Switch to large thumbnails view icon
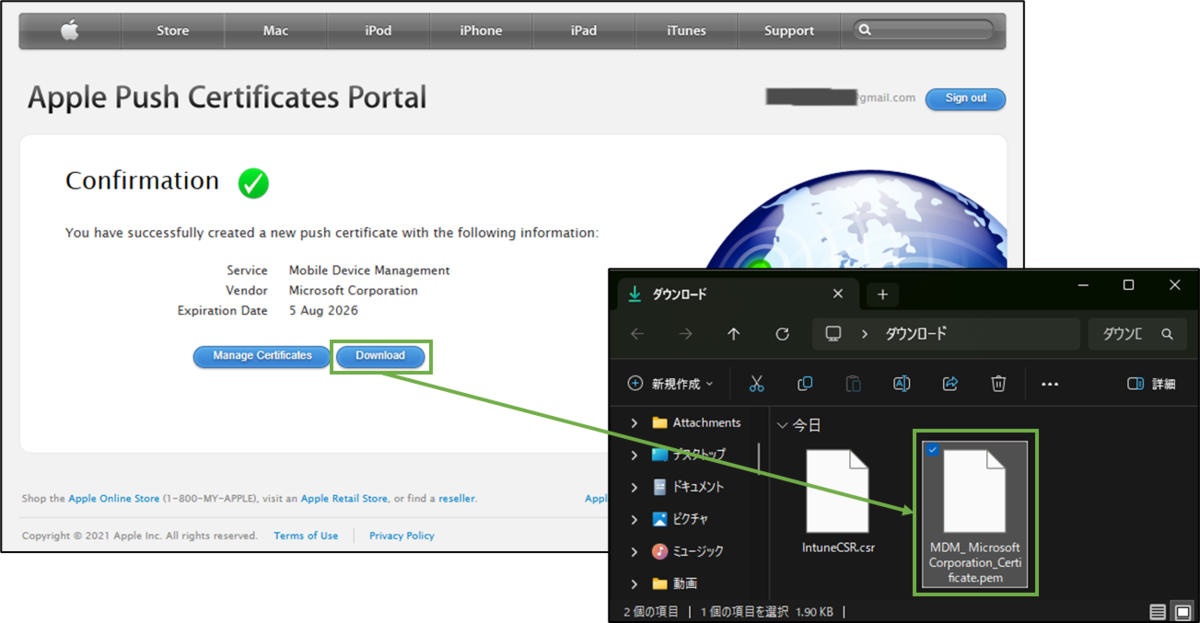 1182,612
